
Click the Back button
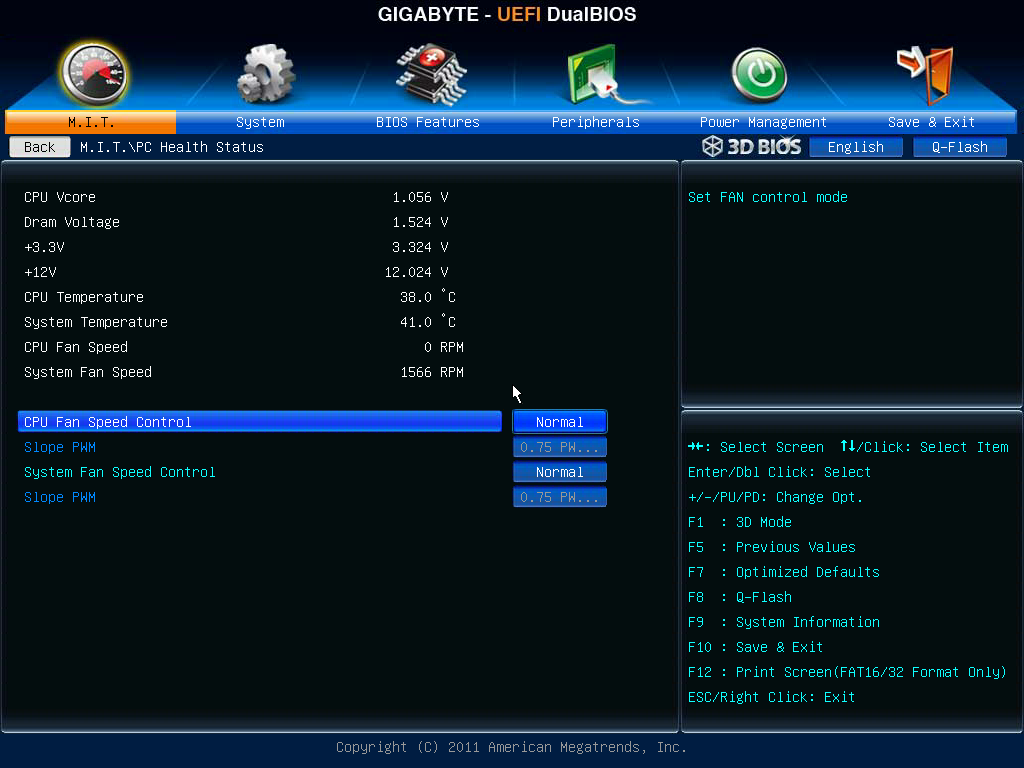click(x=40, y=147)
